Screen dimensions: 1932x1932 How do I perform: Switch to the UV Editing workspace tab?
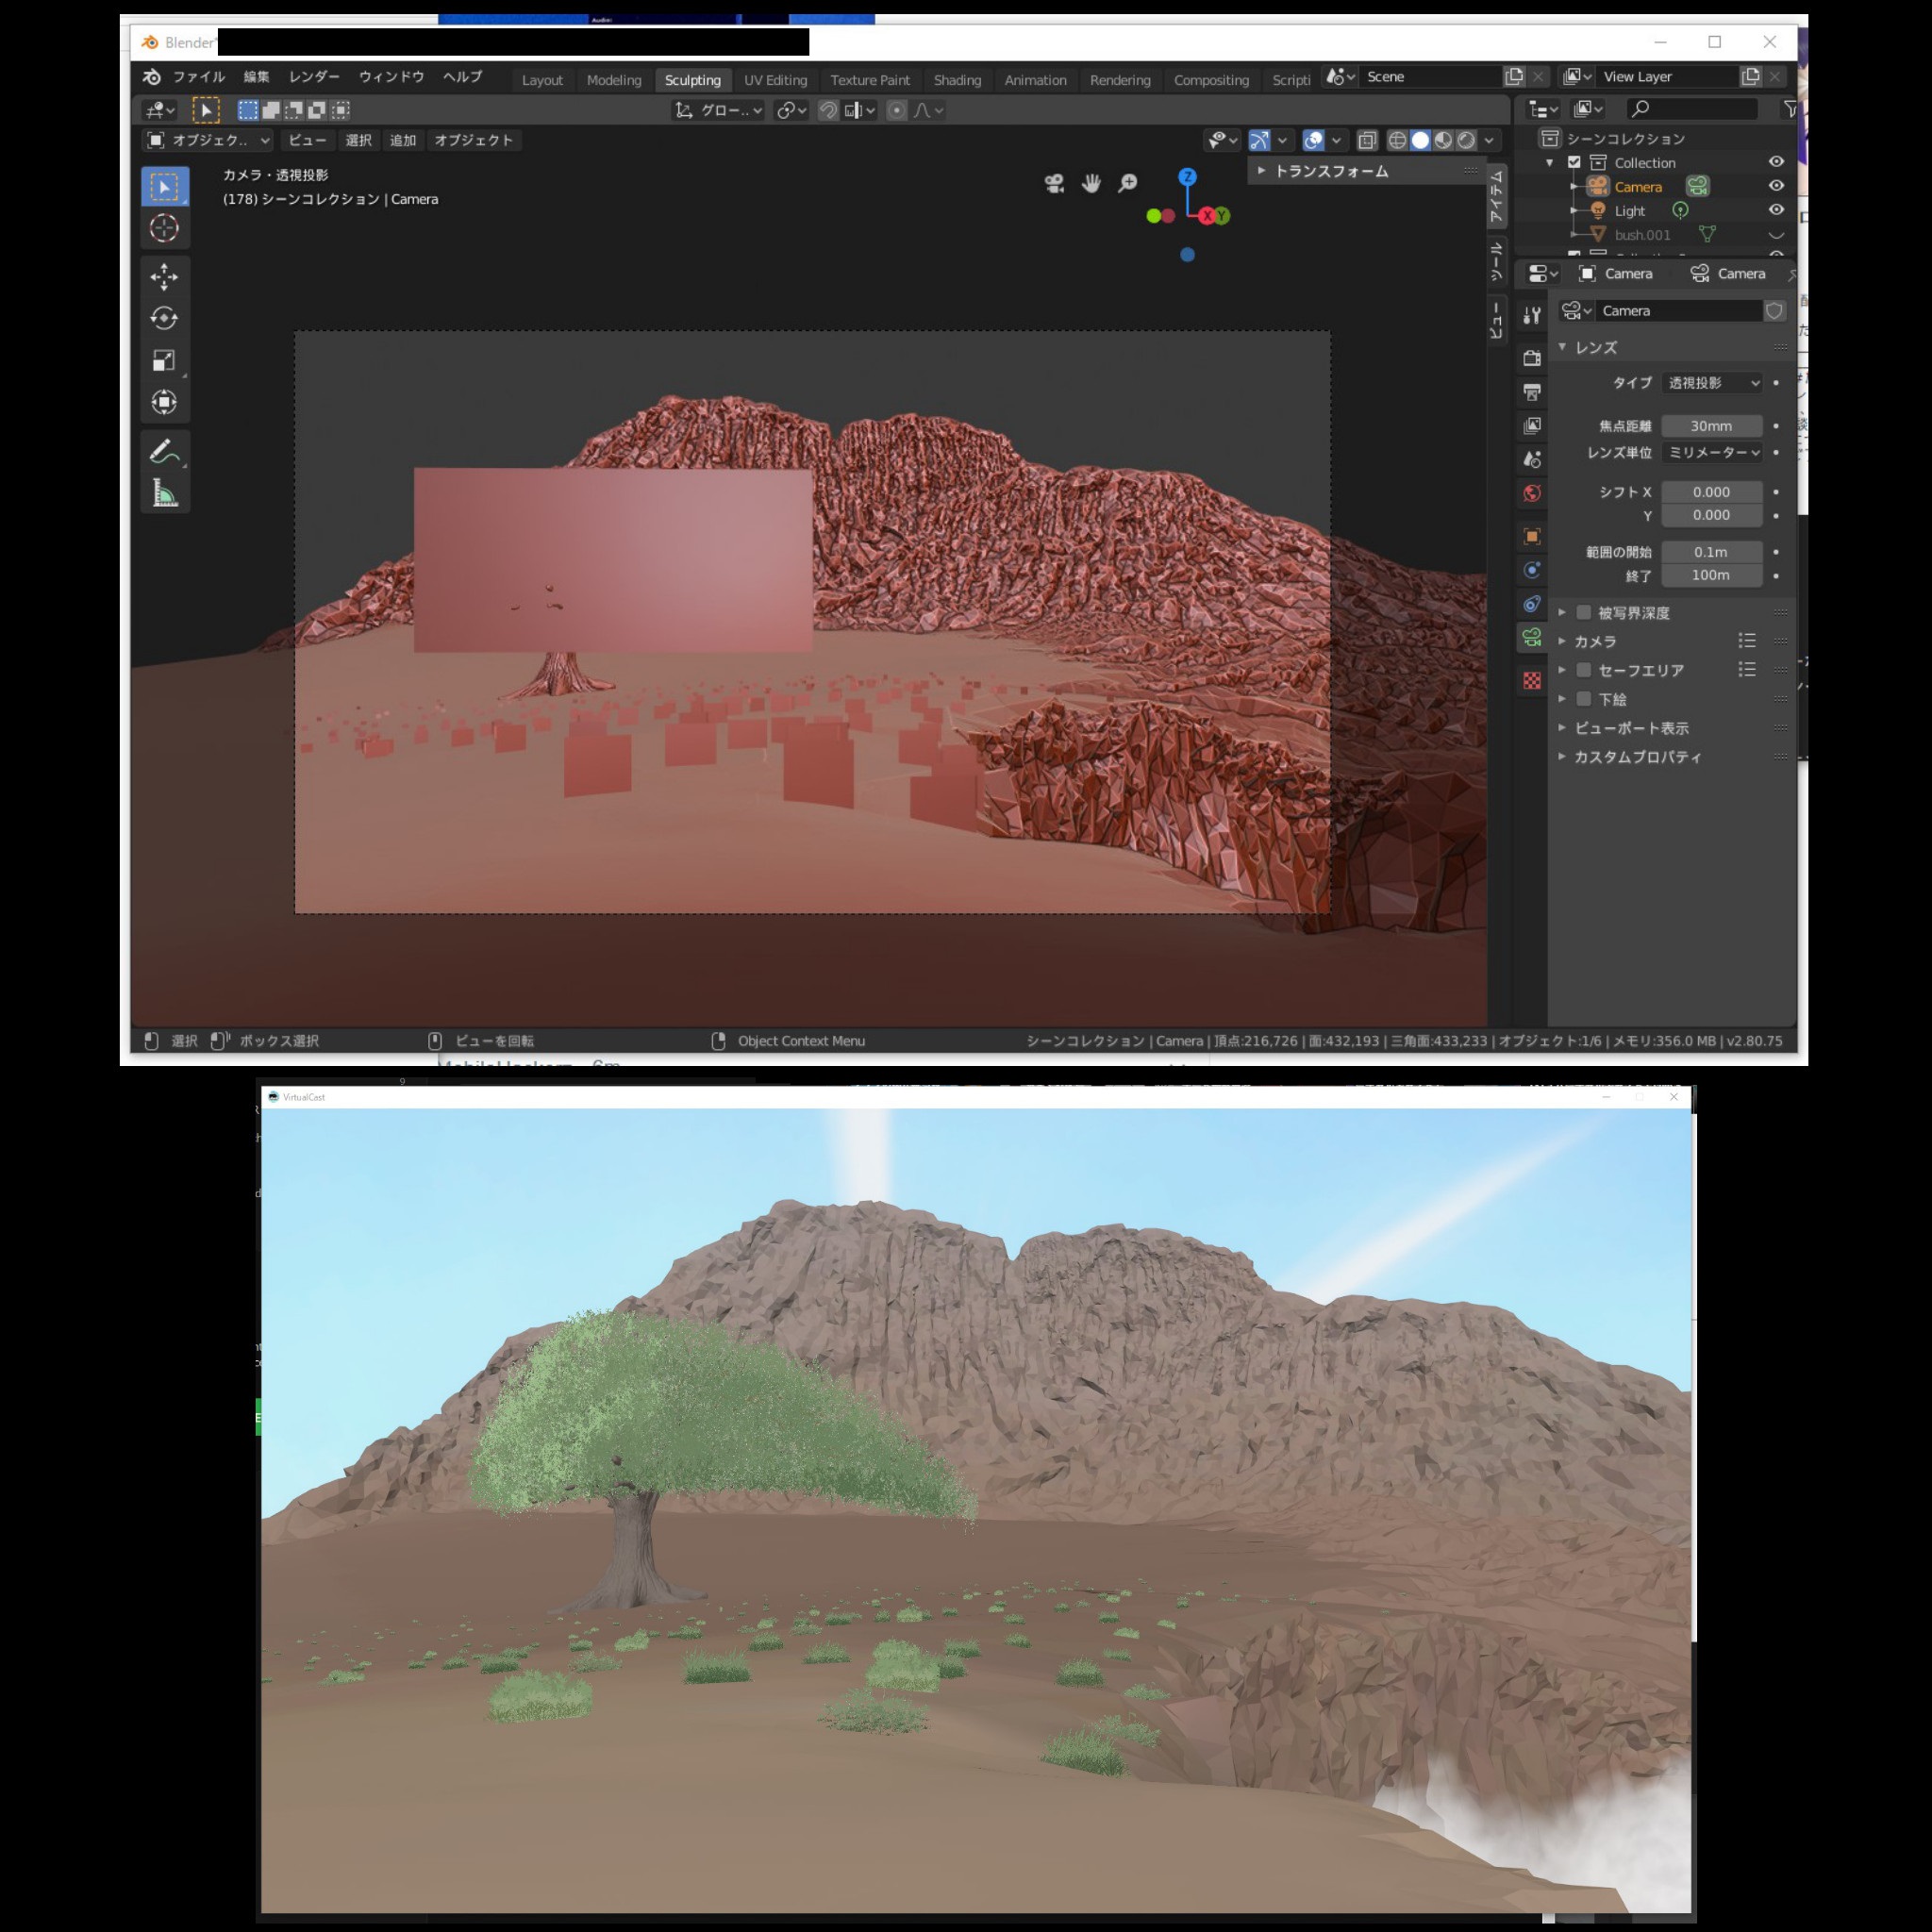pos(775,80)
